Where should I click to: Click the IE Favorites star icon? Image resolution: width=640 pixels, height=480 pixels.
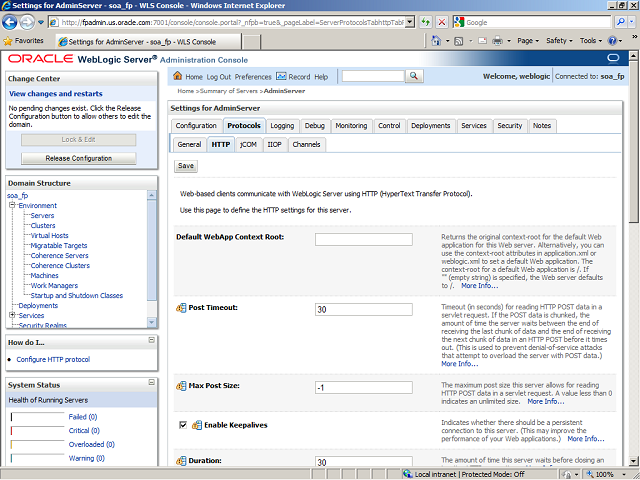pos(8,41)
